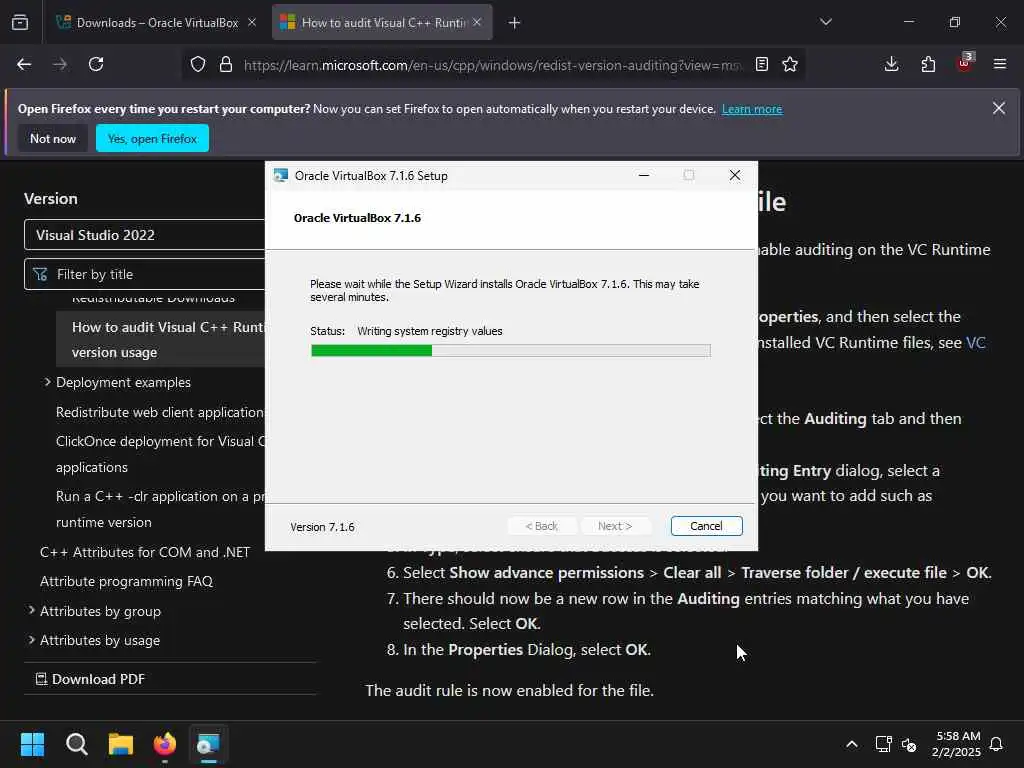Open the clock showing 5:58 AM
The width and height of the screenshot is (1024, 768).
pos(956,744)
